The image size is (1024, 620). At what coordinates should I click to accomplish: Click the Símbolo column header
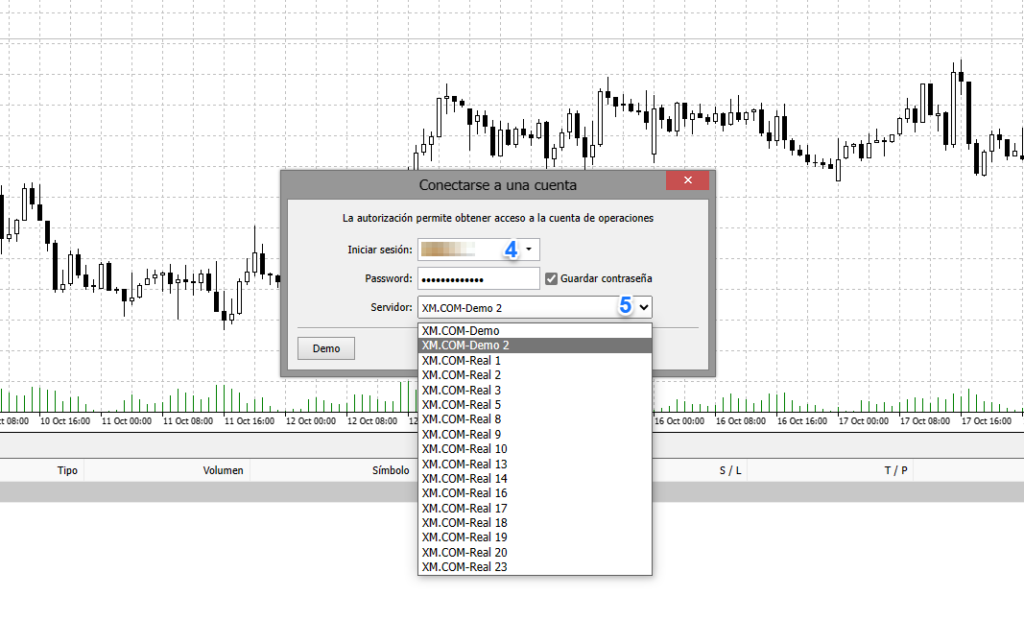(x=391, y=470)
